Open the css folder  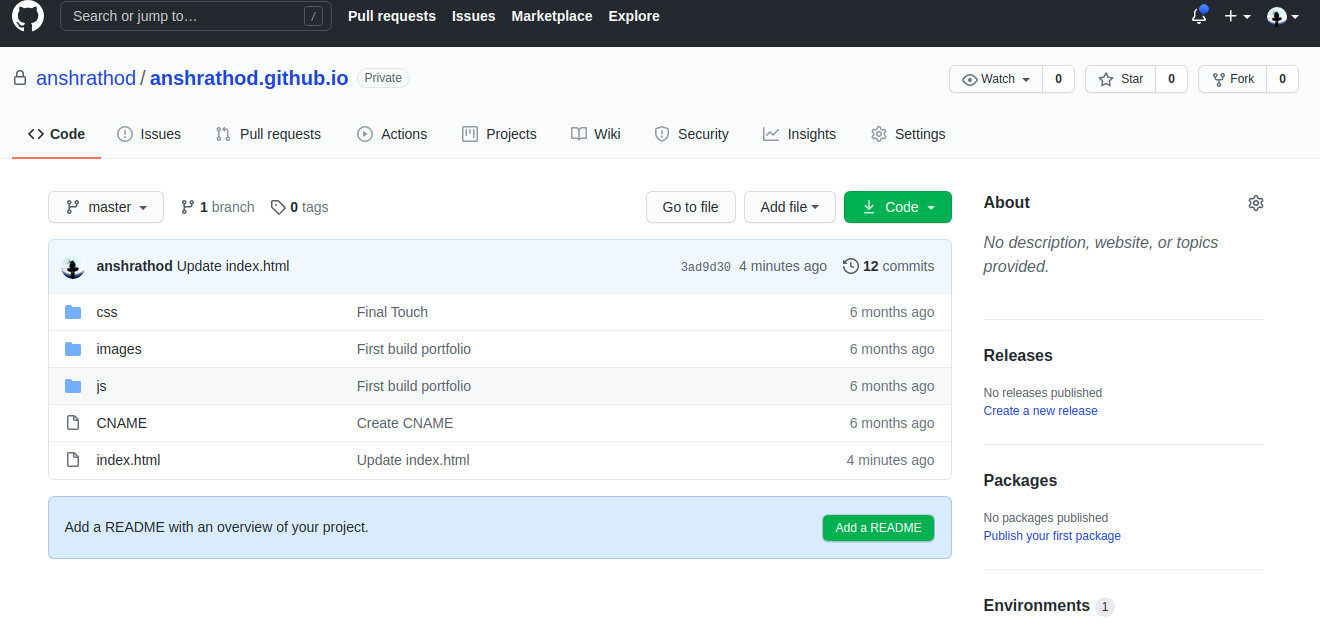(x=107, y=312)
